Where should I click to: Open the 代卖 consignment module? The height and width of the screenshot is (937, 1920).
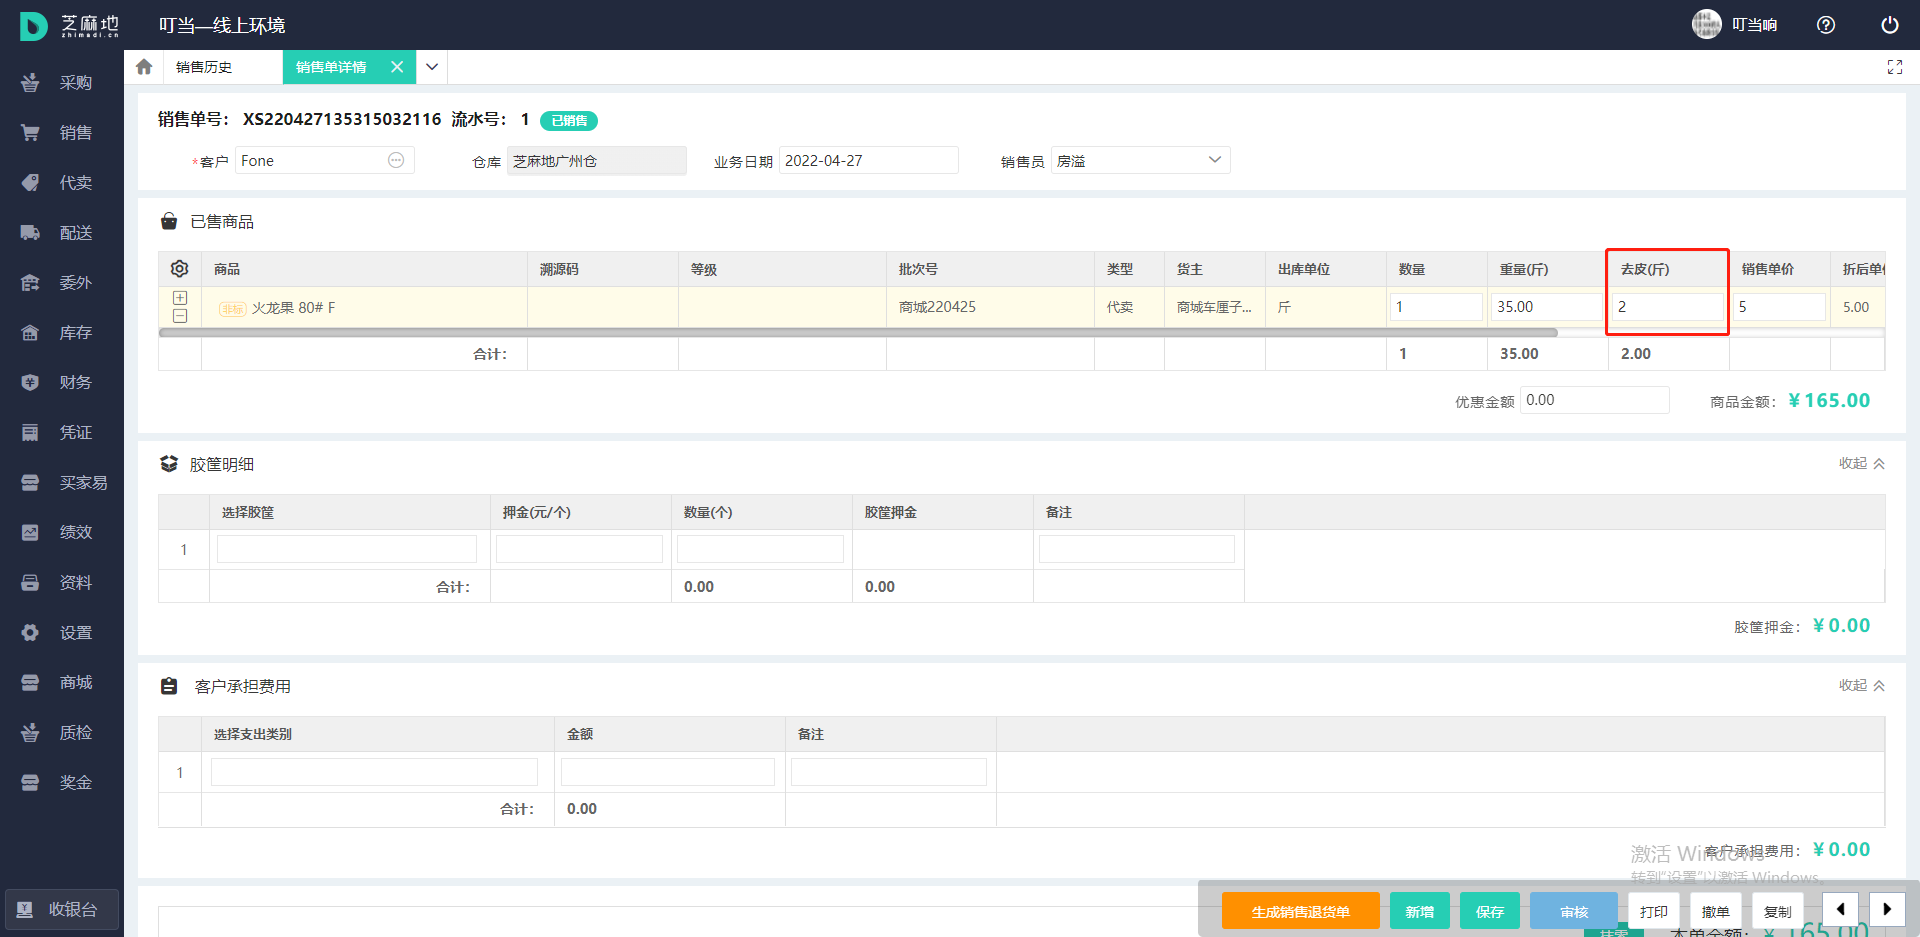(x=60, y=183)
